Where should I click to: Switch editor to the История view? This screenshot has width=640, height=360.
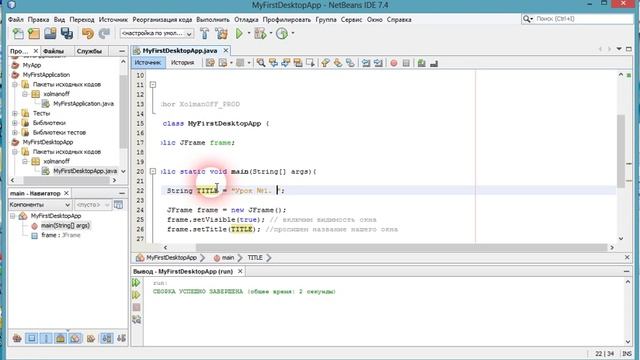click(x=182, y=62)
